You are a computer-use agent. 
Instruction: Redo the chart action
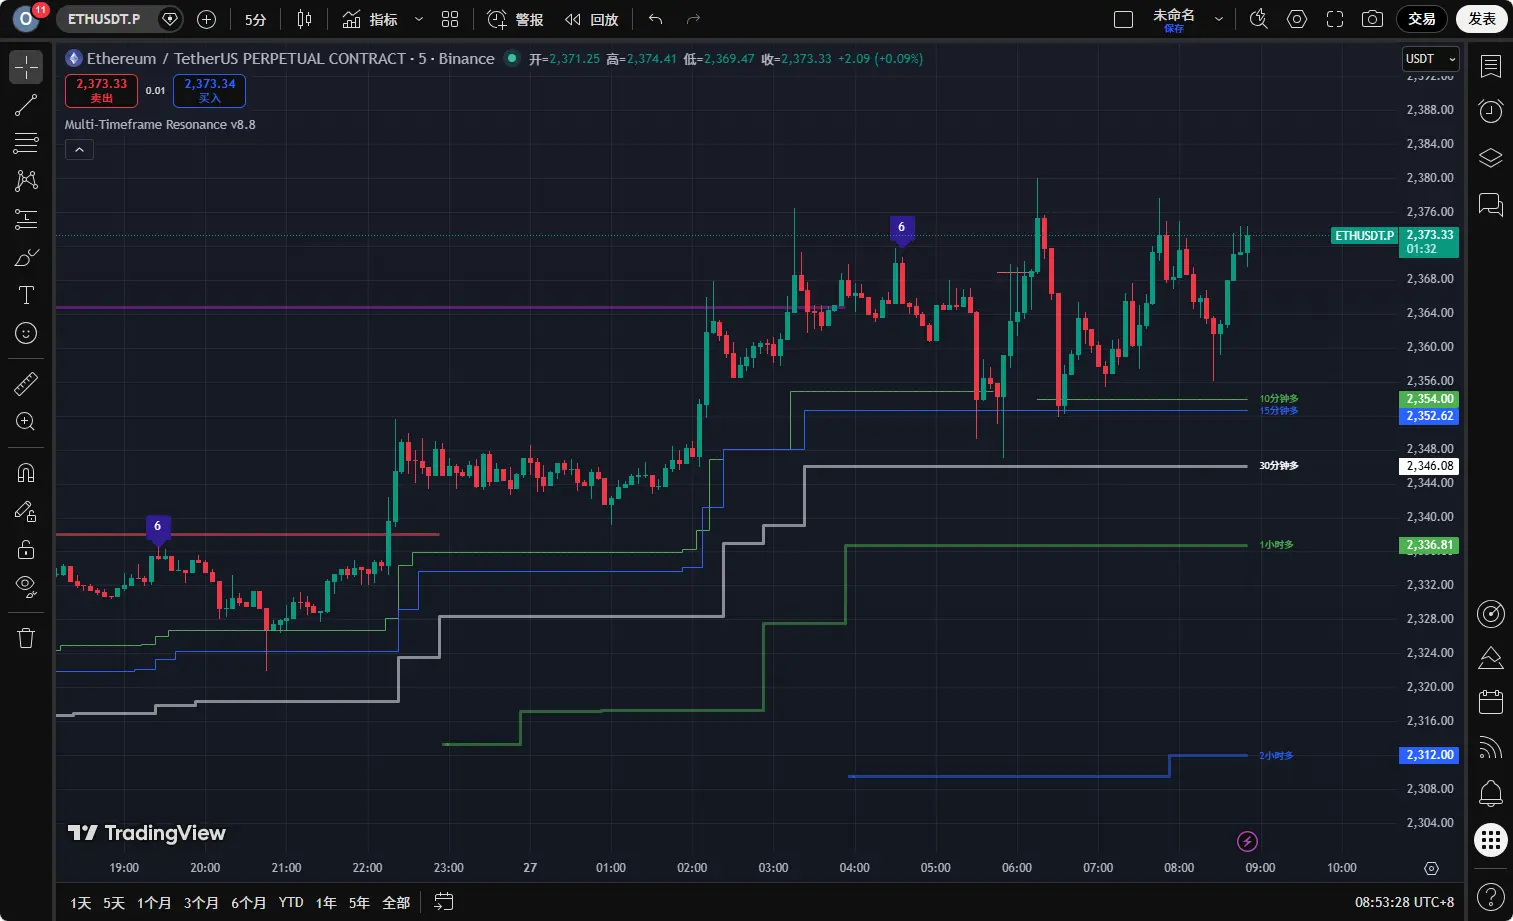pos(693,19)
